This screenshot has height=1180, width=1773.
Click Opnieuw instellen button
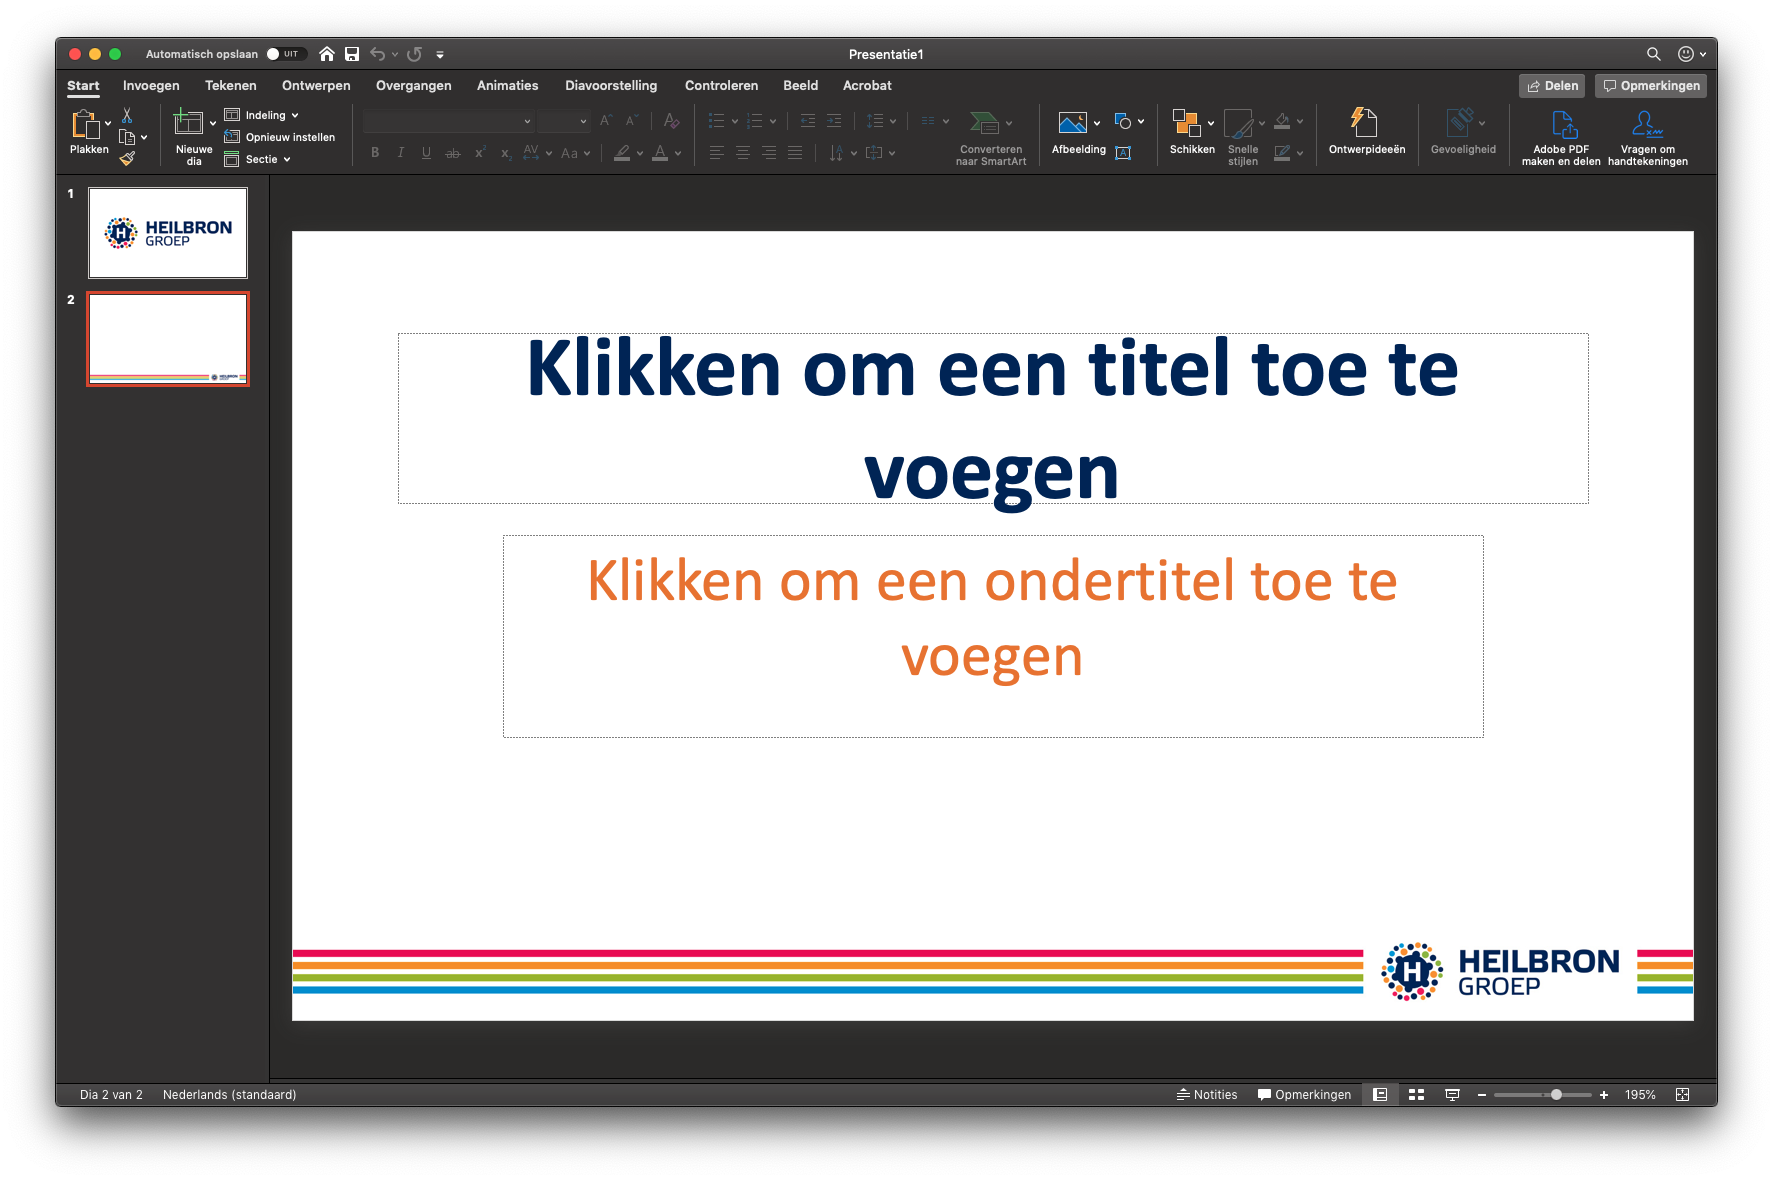pyautogui.click(x=289, y=137)
